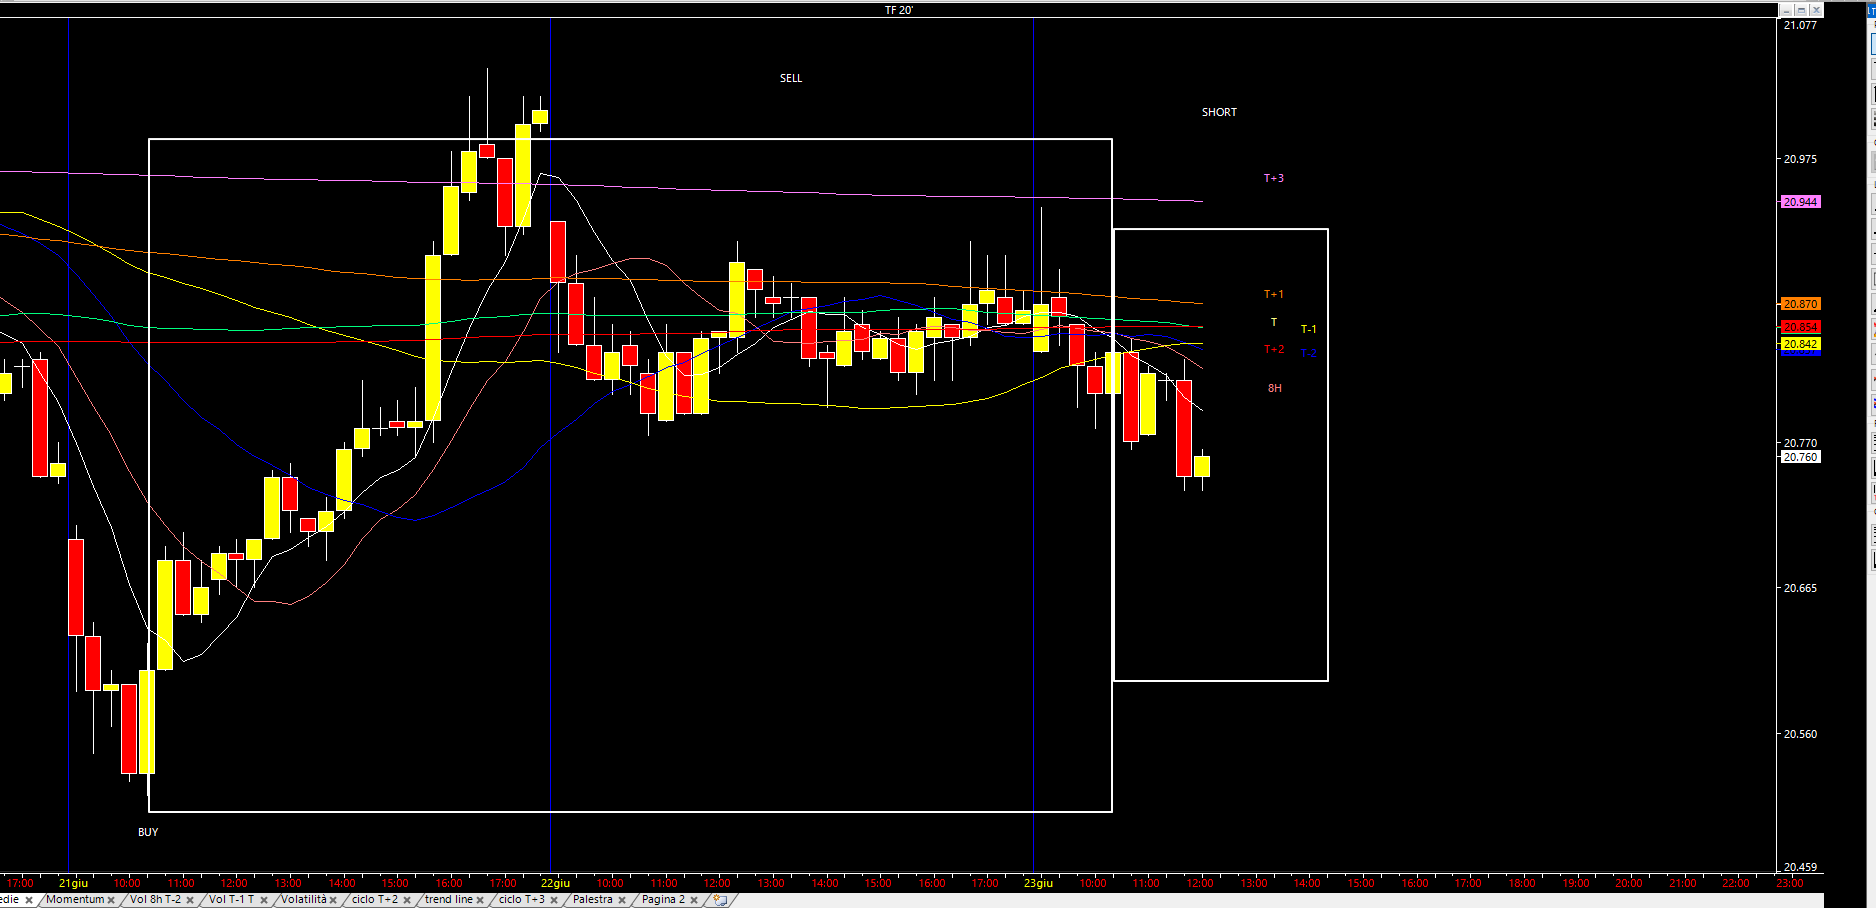Click the 20.459 price axis value
Viewport: 1876px width, 908px height.
coord(1800,867)
